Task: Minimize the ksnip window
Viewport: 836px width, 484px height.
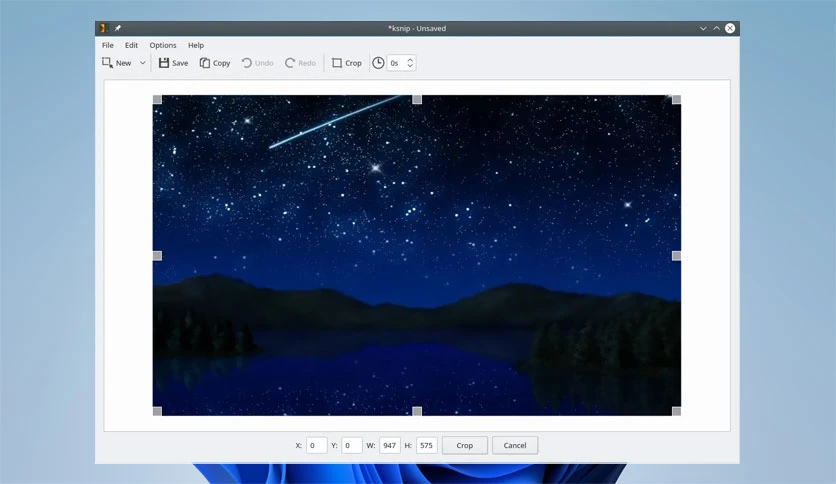Action: point(703,28)
